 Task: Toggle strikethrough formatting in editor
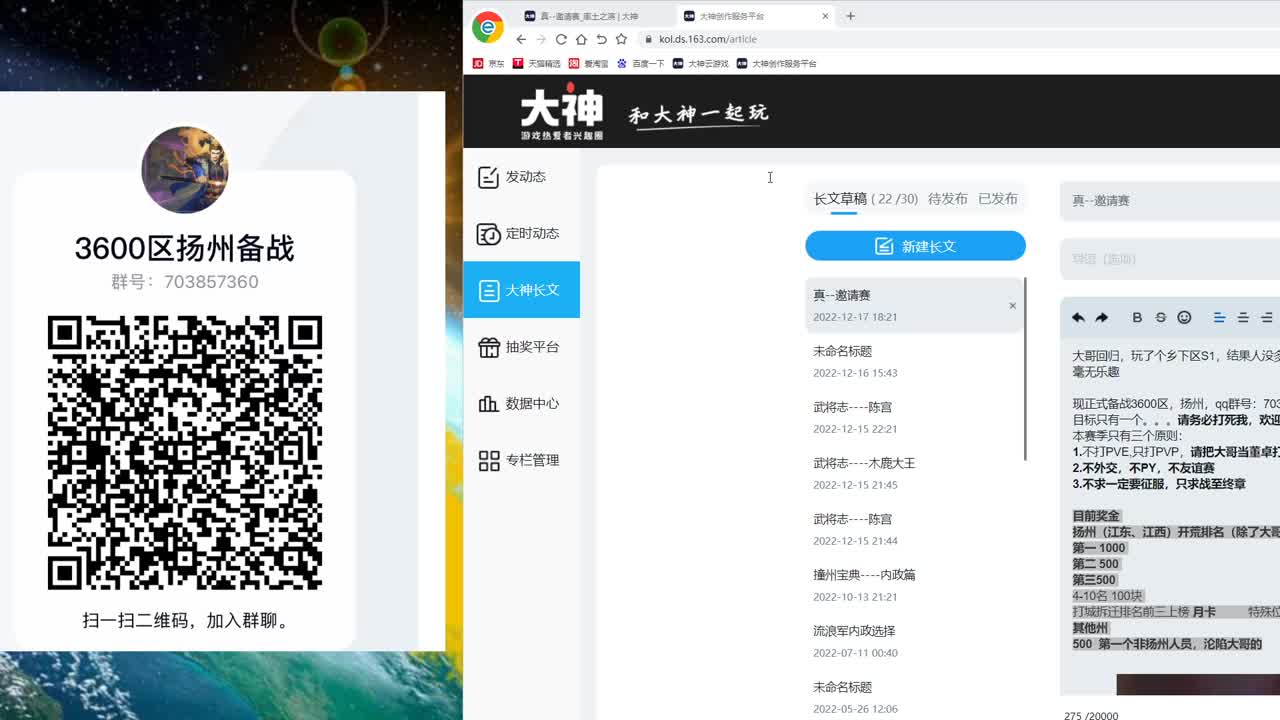coord(1161,317)
